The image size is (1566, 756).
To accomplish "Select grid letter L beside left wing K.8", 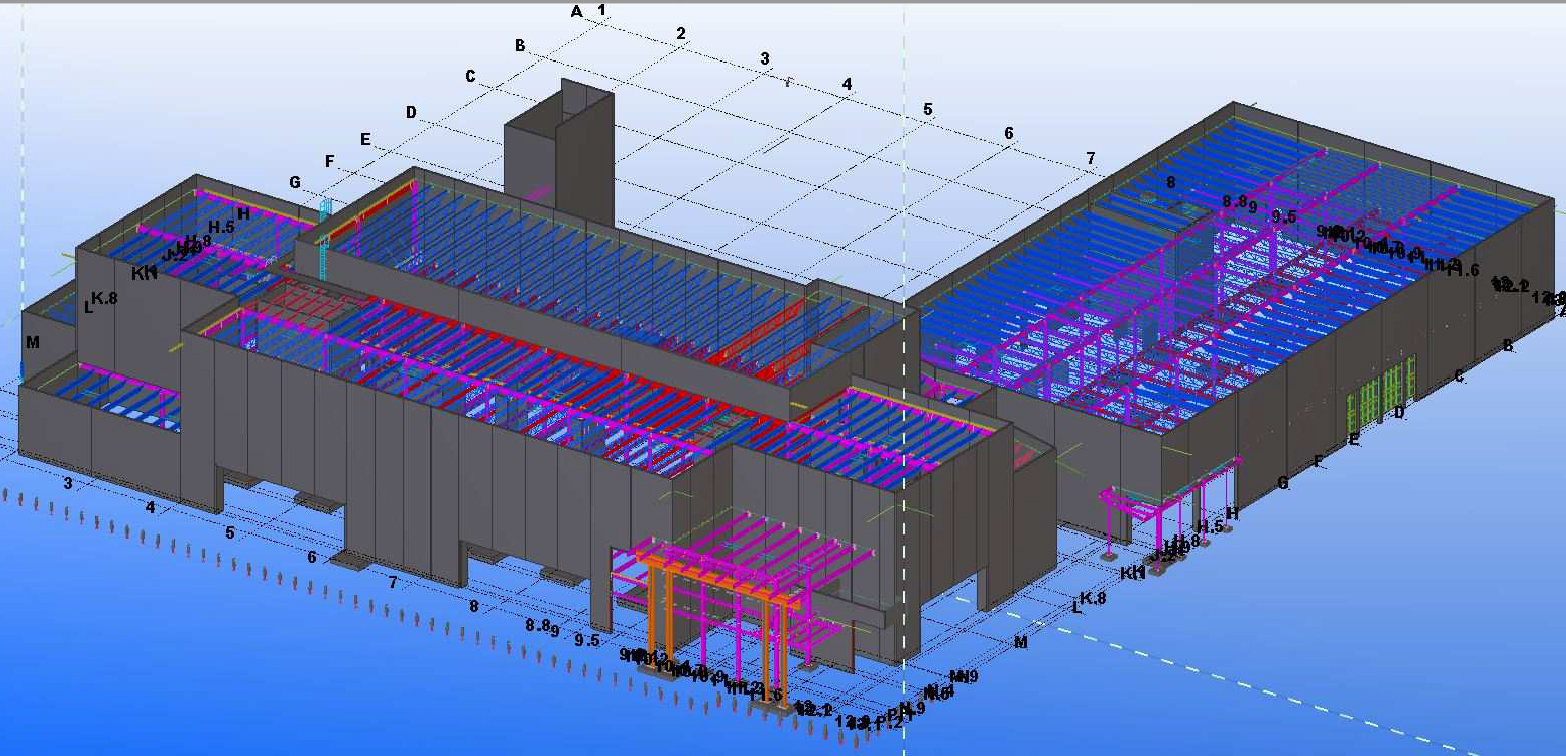I will 88,307.
